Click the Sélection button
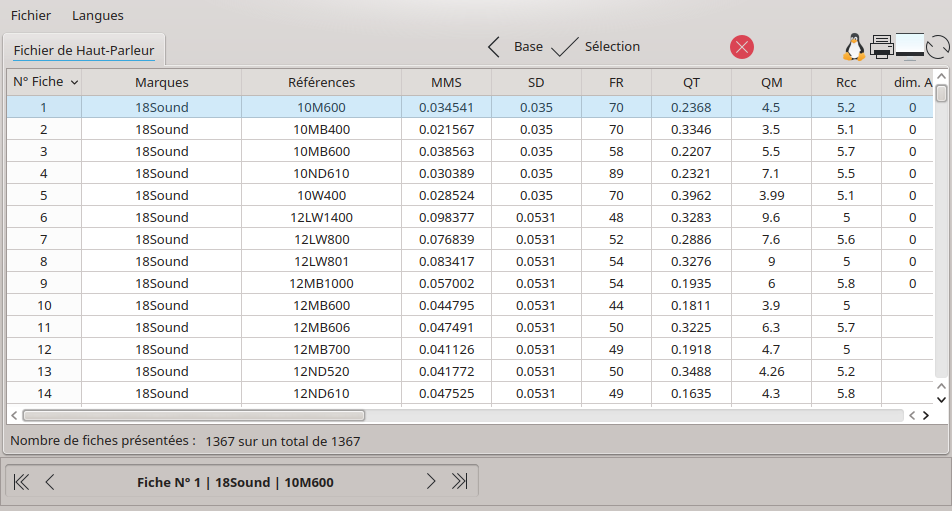The height and width of the screenshot is (511, 952). (x=612, y=47)
